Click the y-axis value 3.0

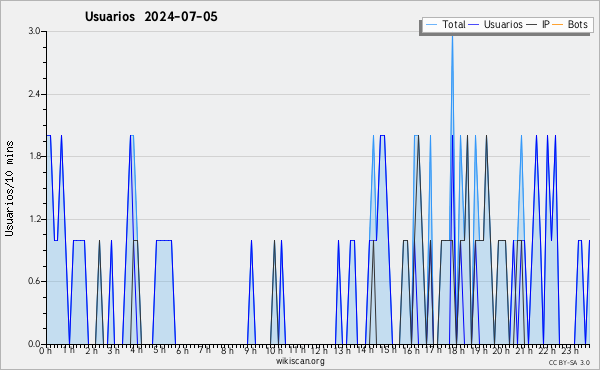point(34,31)
